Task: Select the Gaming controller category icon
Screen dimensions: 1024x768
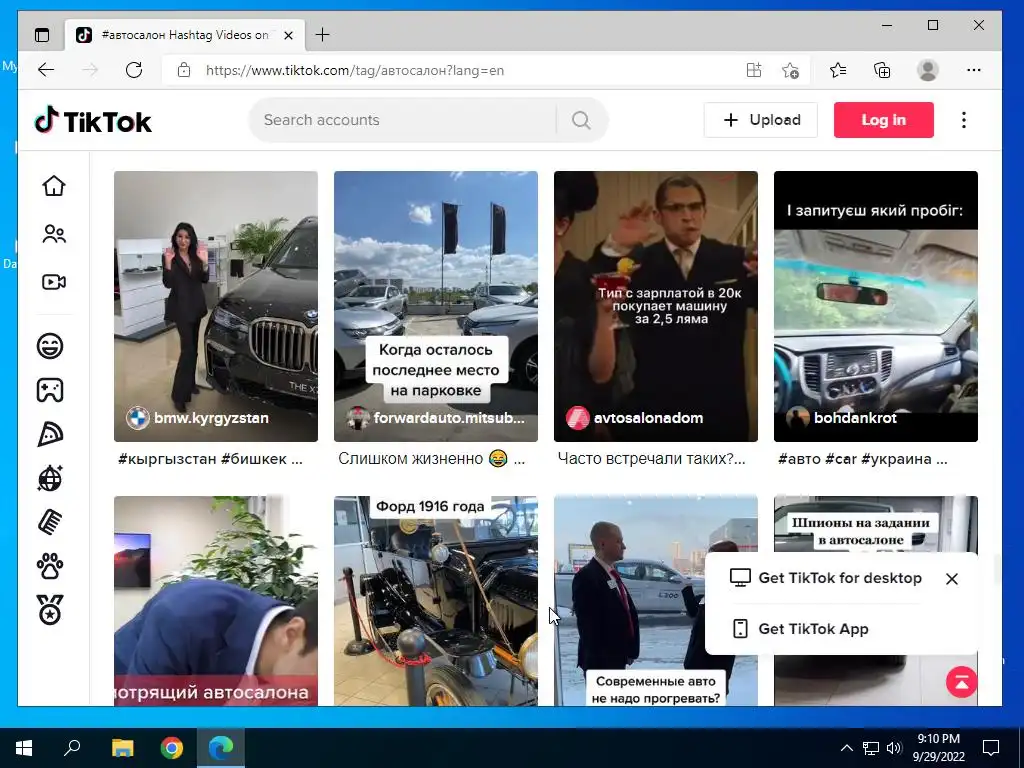Action: 50,390
